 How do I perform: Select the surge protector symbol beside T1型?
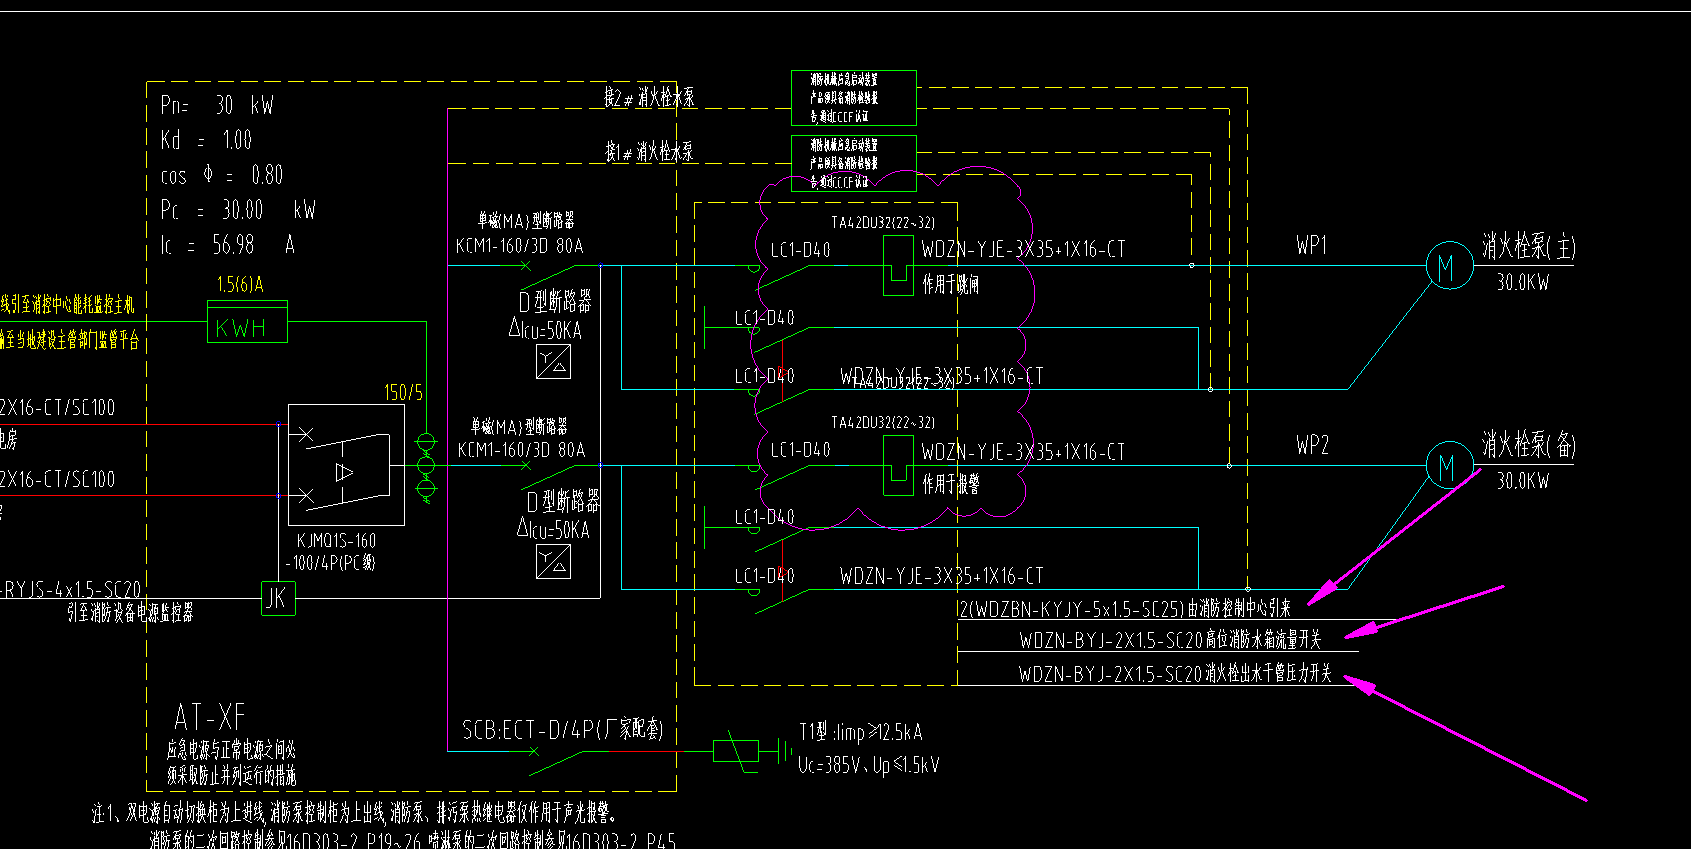pyautogui.click(x=736, y=750)
